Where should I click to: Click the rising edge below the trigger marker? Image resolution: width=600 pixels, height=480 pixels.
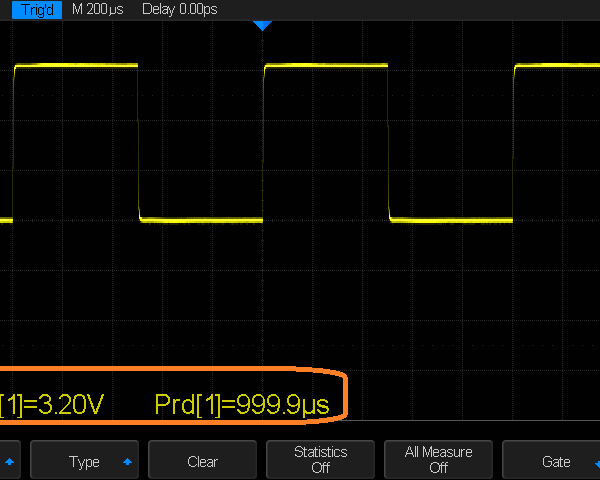point(263,140)
